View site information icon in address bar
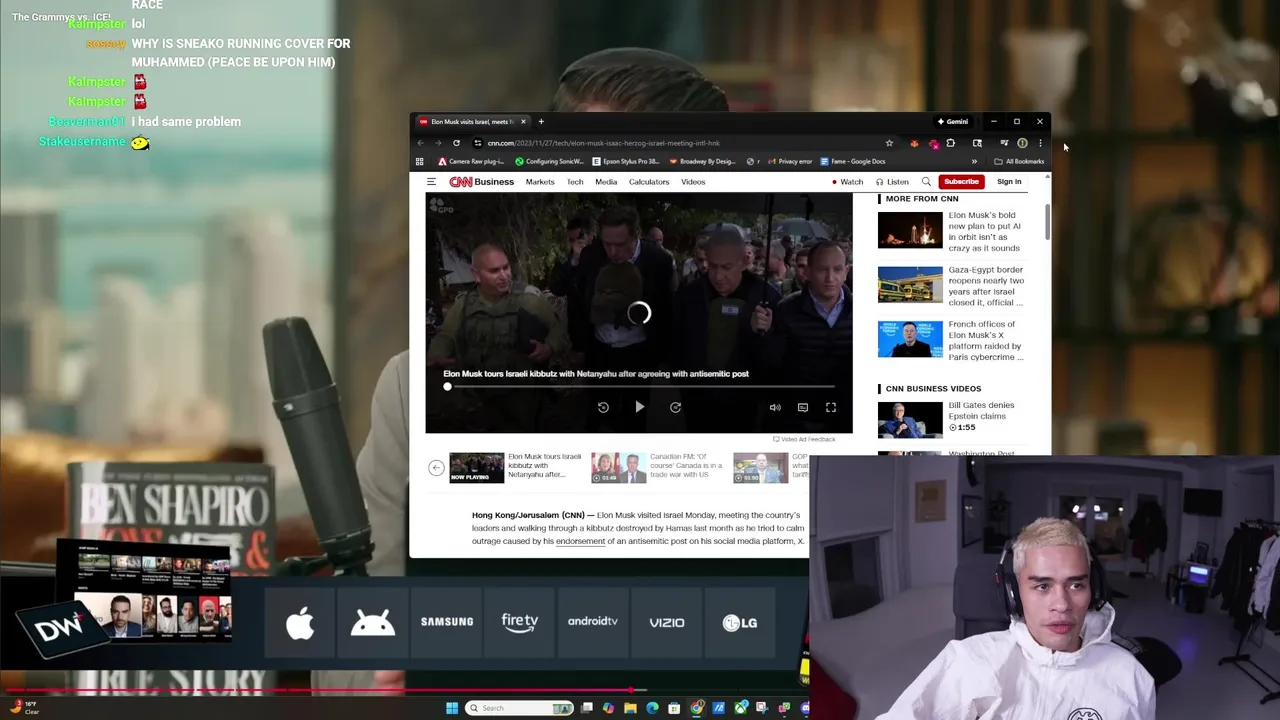The width and height of the screenshot is (1280, 720). (477, 143)
